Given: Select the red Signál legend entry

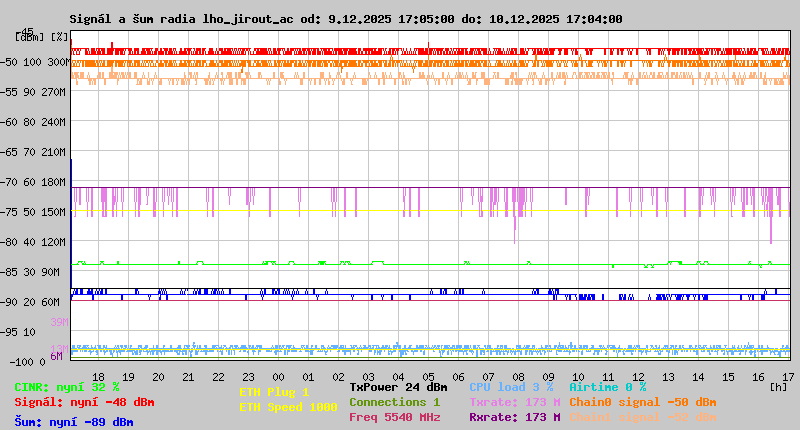Looking at the screenshot, I should [84, 402].
